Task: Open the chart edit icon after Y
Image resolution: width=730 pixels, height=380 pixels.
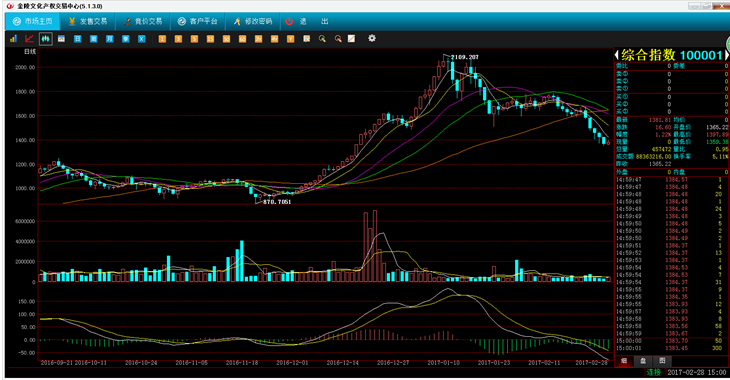Action: (x=306, y=39)
